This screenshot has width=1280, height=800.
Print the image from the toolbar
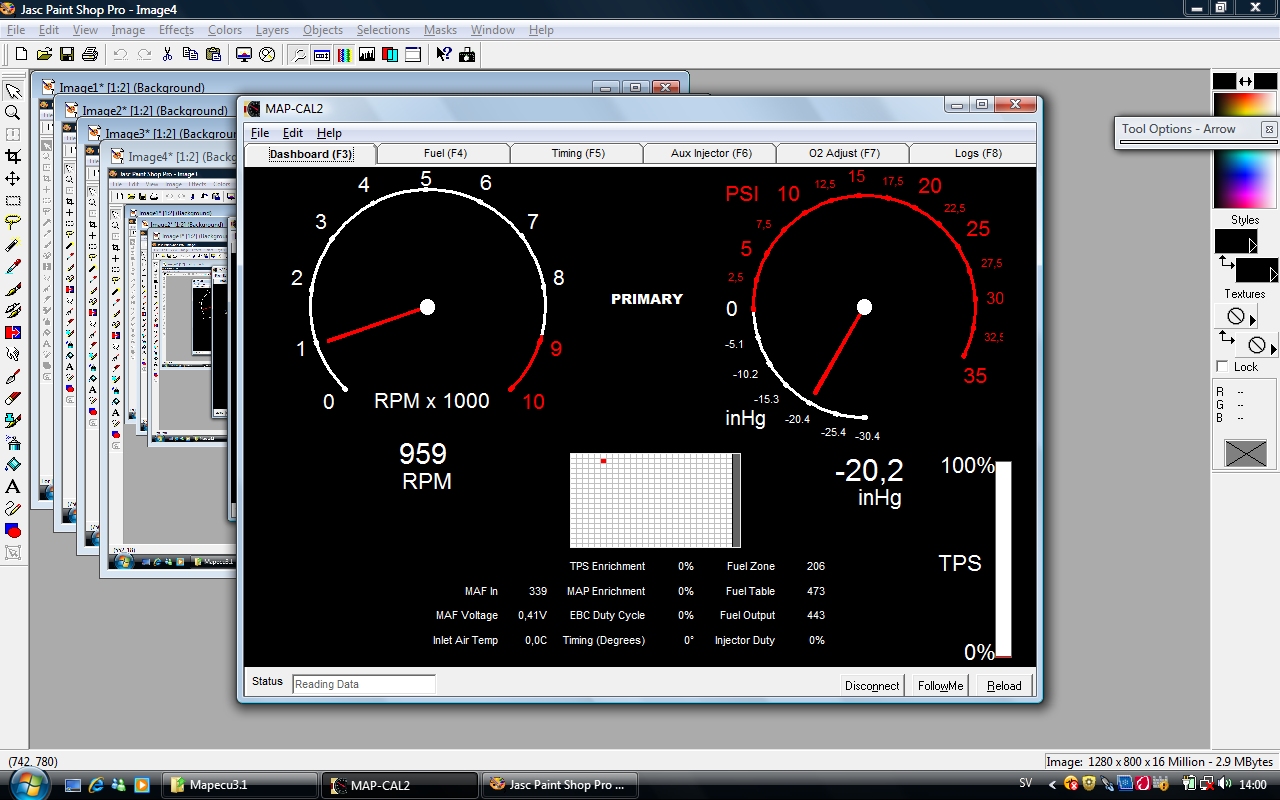(90, 54)
